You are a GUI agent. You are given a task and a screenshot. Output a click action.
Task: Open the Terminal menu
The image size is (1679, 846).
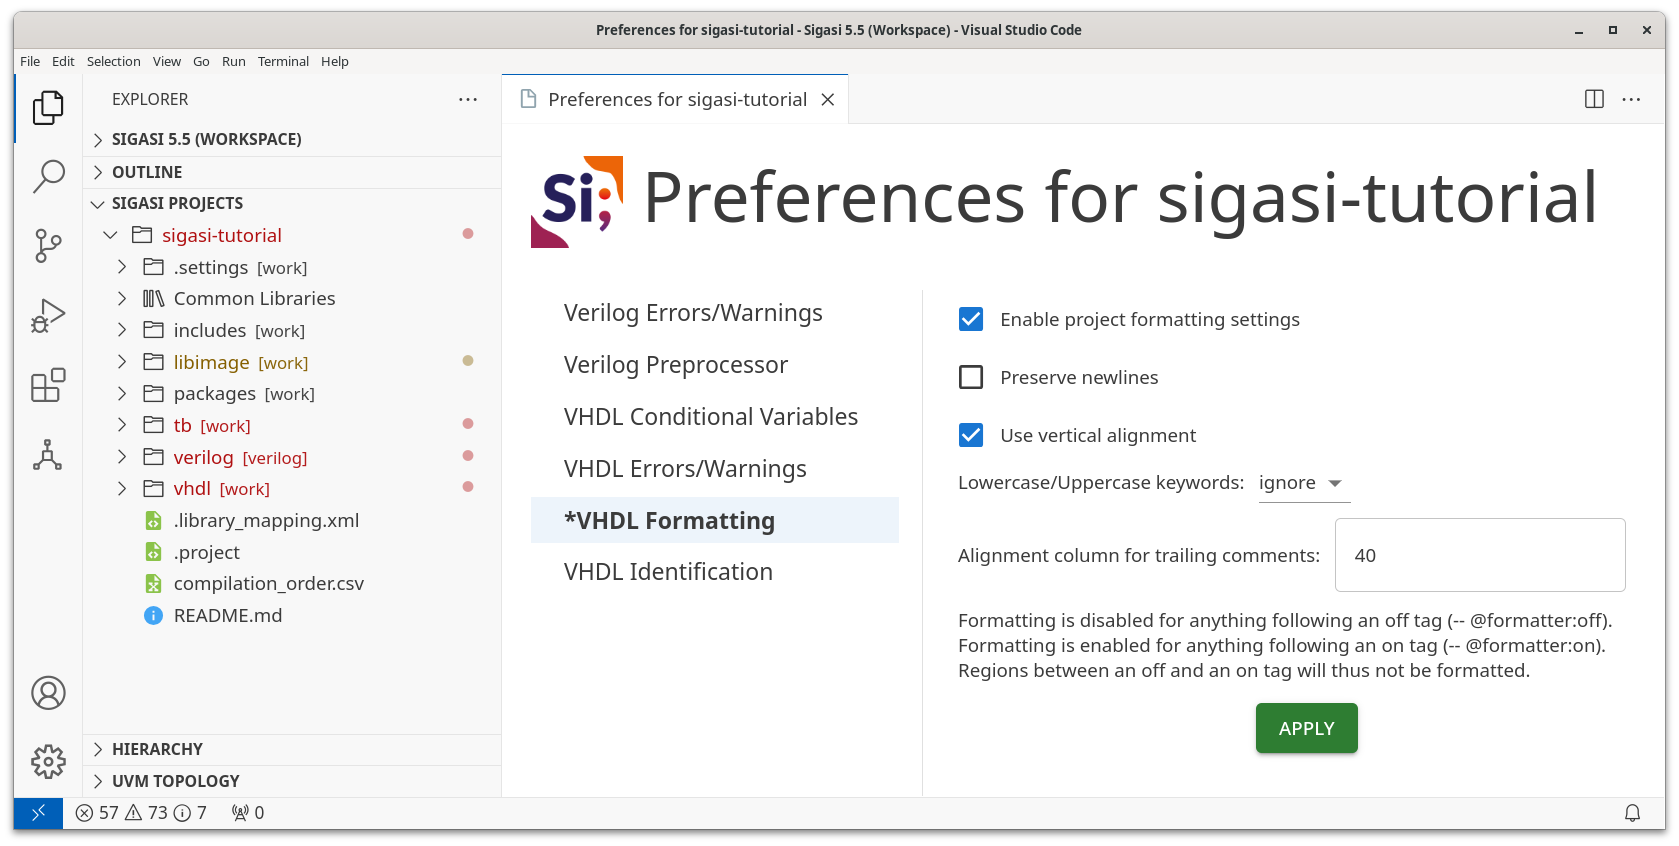coord(283,61)
